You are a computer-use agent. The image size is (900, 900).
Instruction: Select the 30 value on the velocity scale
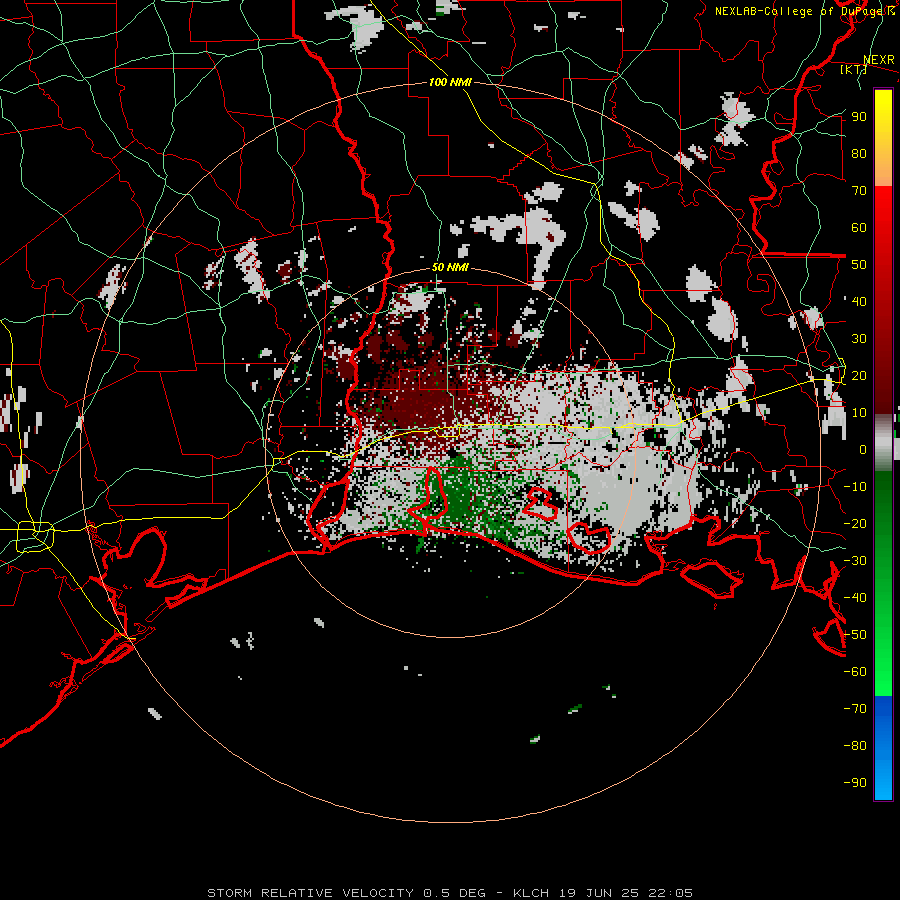coord(859,339)
